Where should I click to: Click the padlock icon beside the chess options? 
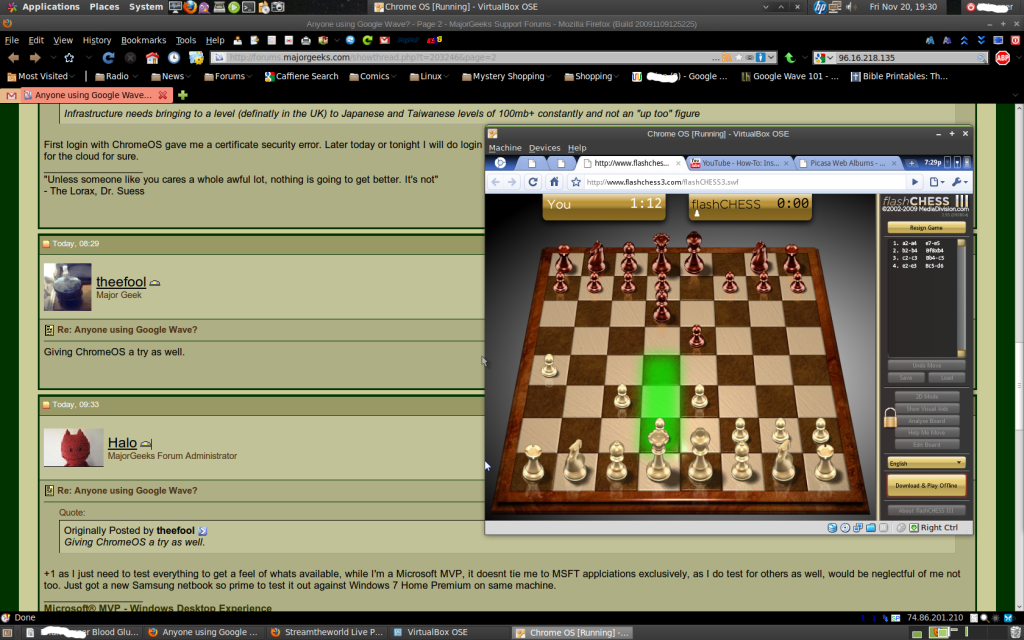pos(889,419)
